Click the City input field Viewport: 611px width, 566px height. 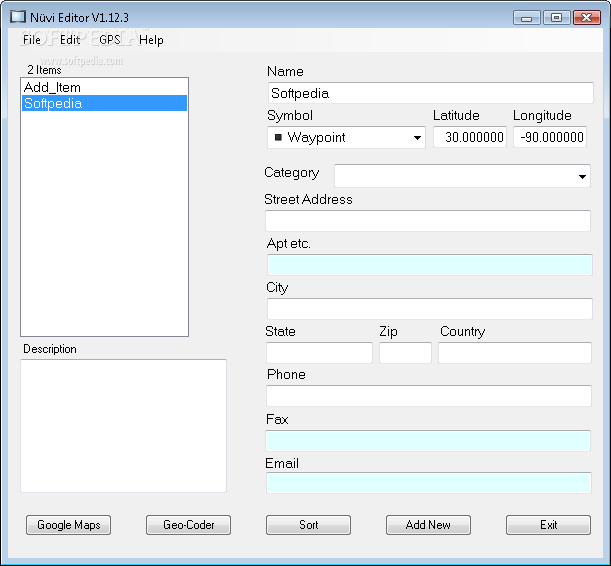[430, 309]
